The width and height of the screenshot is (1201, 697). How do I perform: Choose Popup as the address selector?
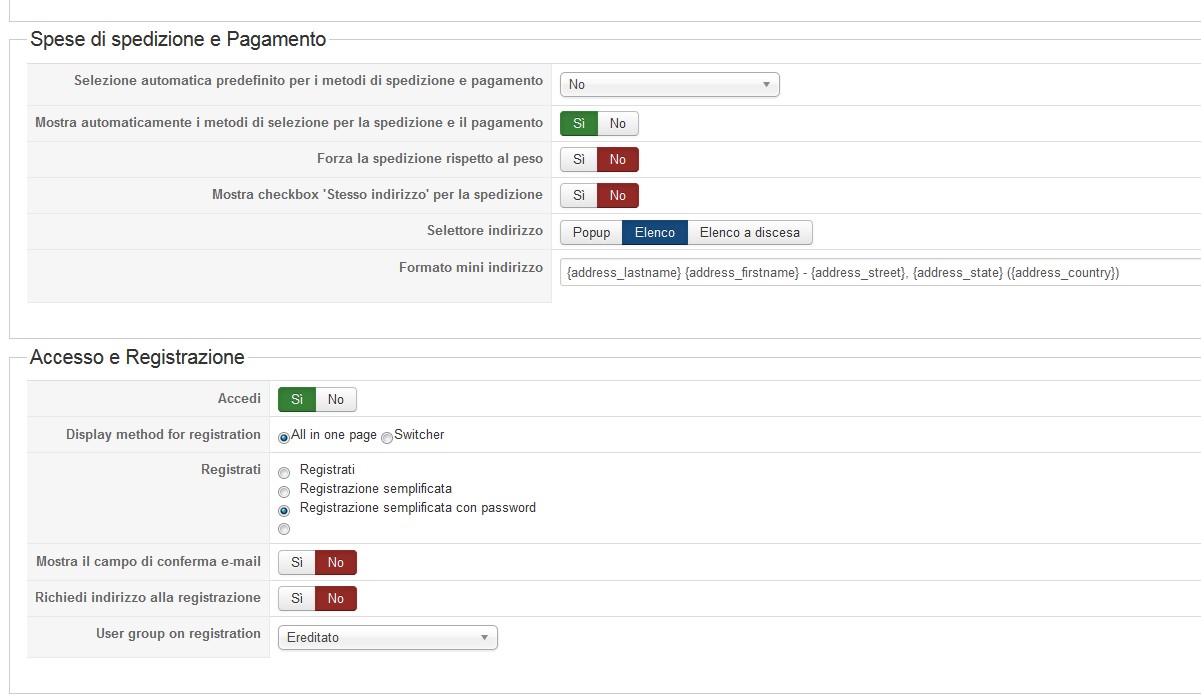point(591,233)
